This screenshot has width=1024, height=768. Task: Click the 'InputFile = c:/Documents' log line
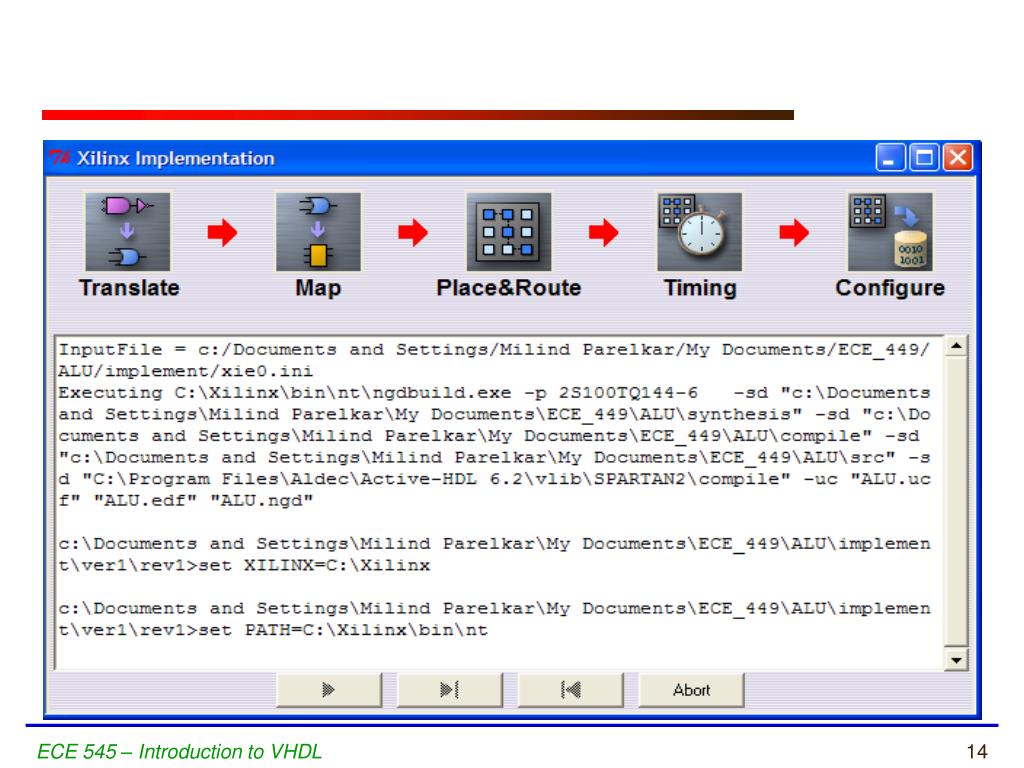[494, 350]
